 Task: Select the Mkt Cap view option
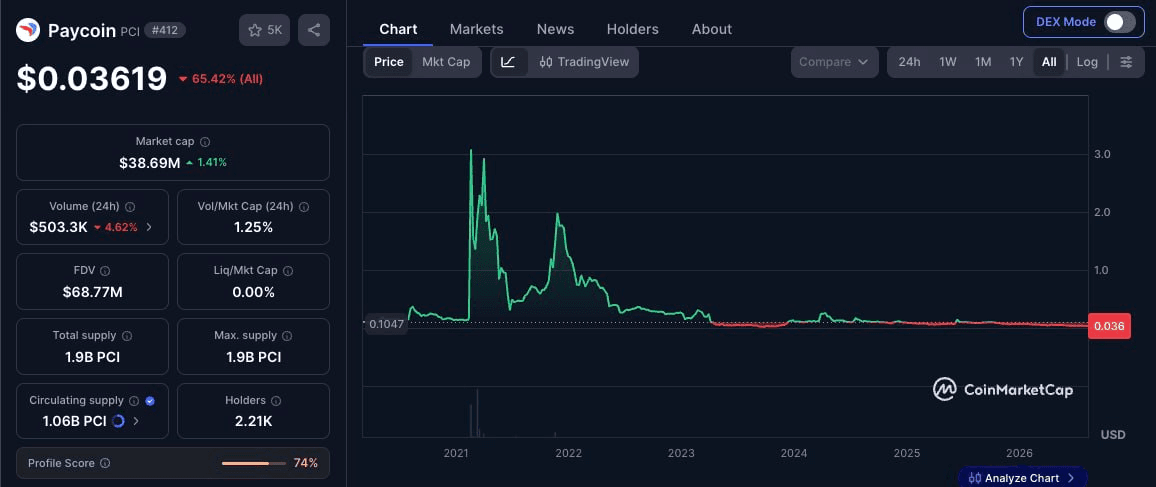pyautogui.click(x=446, y=62)
